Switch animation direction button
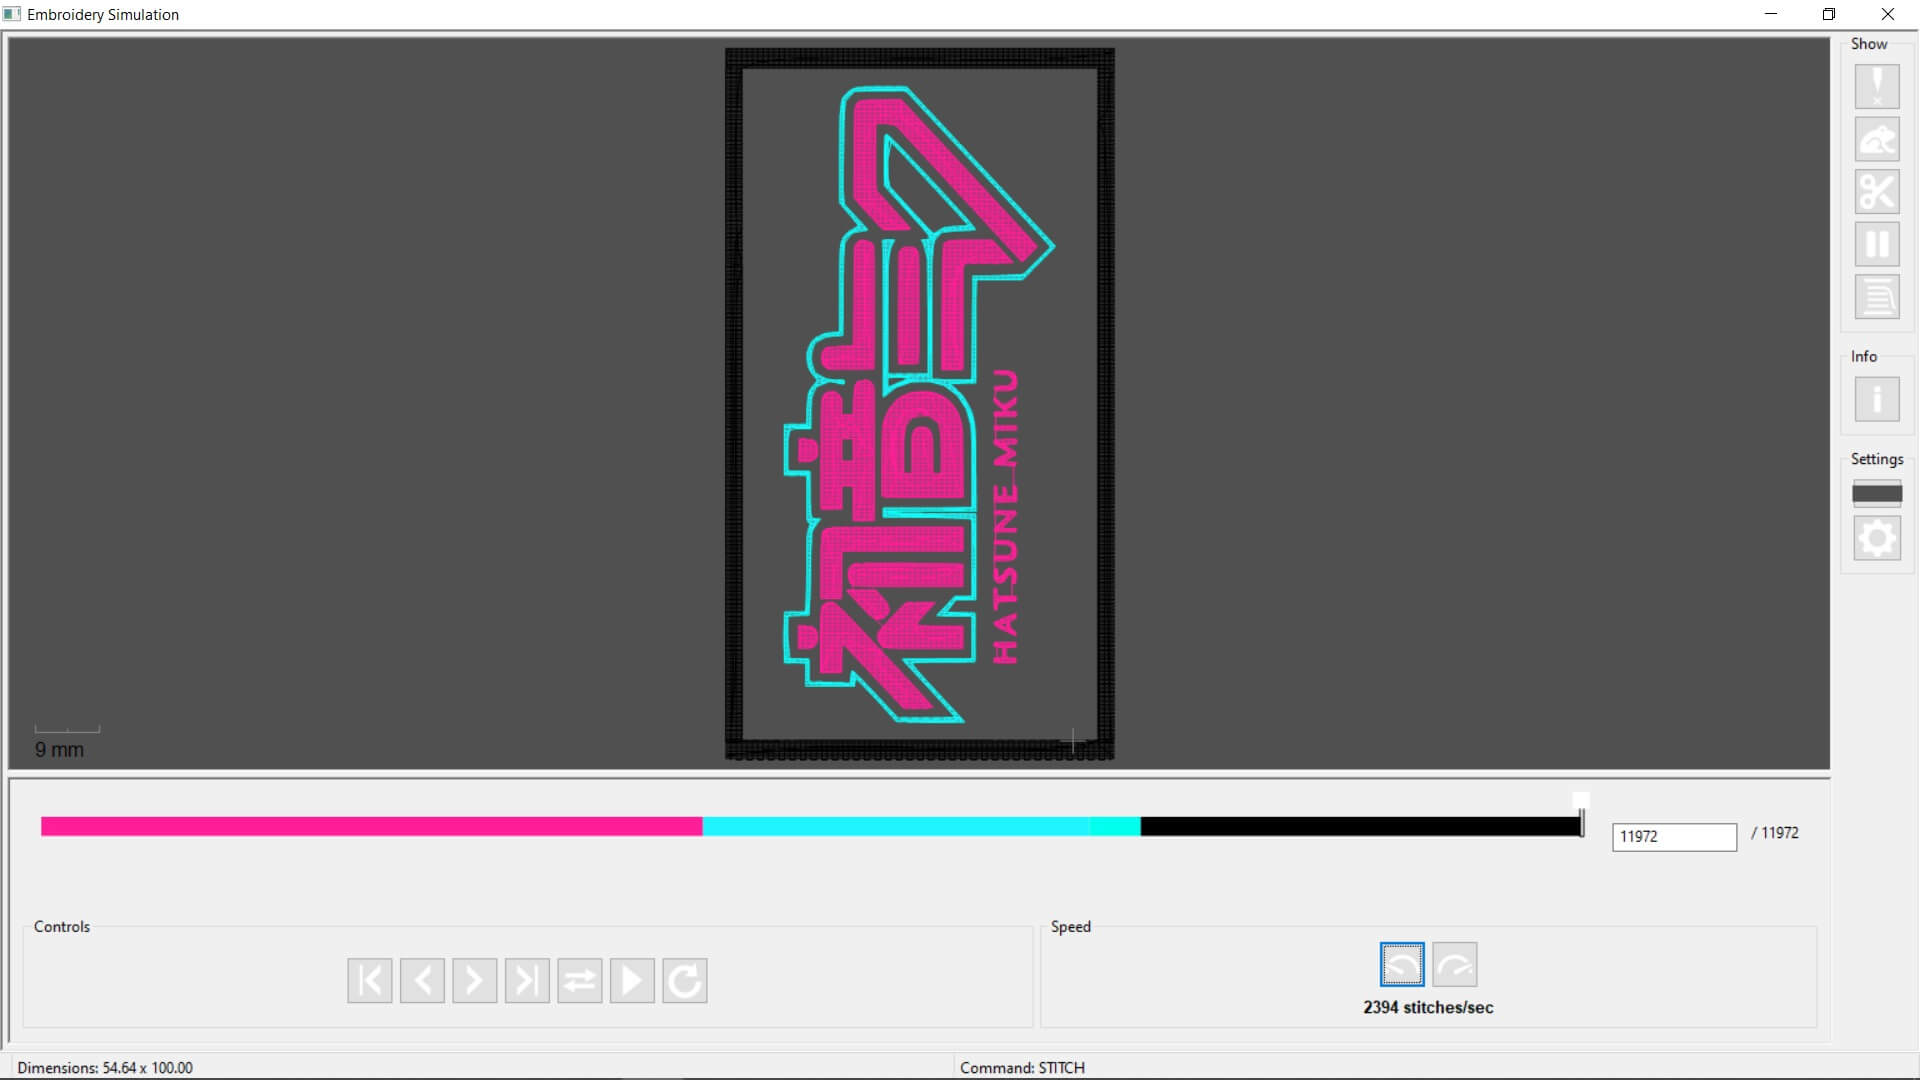The height and width of the screenshot is (1080, 1920). [580, 980]
